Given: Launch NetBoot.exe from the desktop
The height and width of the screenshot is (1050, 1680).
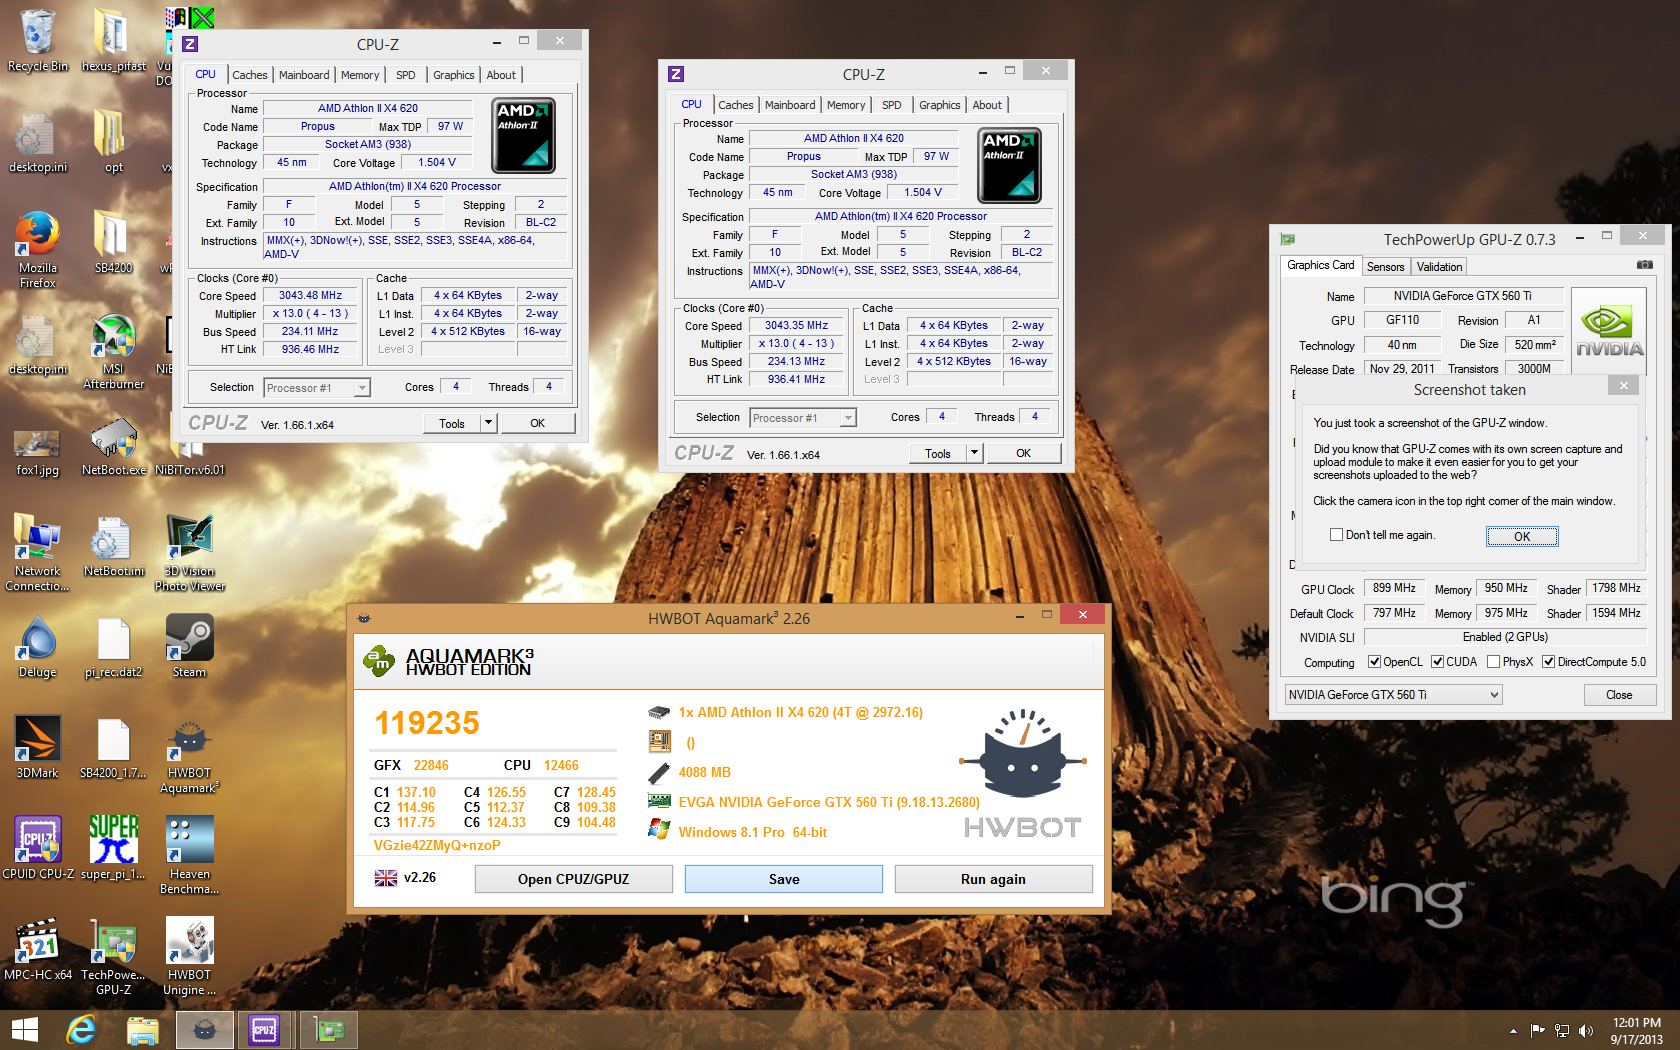Looking at the screenshot, I should pyautogui.click(x=113, y=447).
